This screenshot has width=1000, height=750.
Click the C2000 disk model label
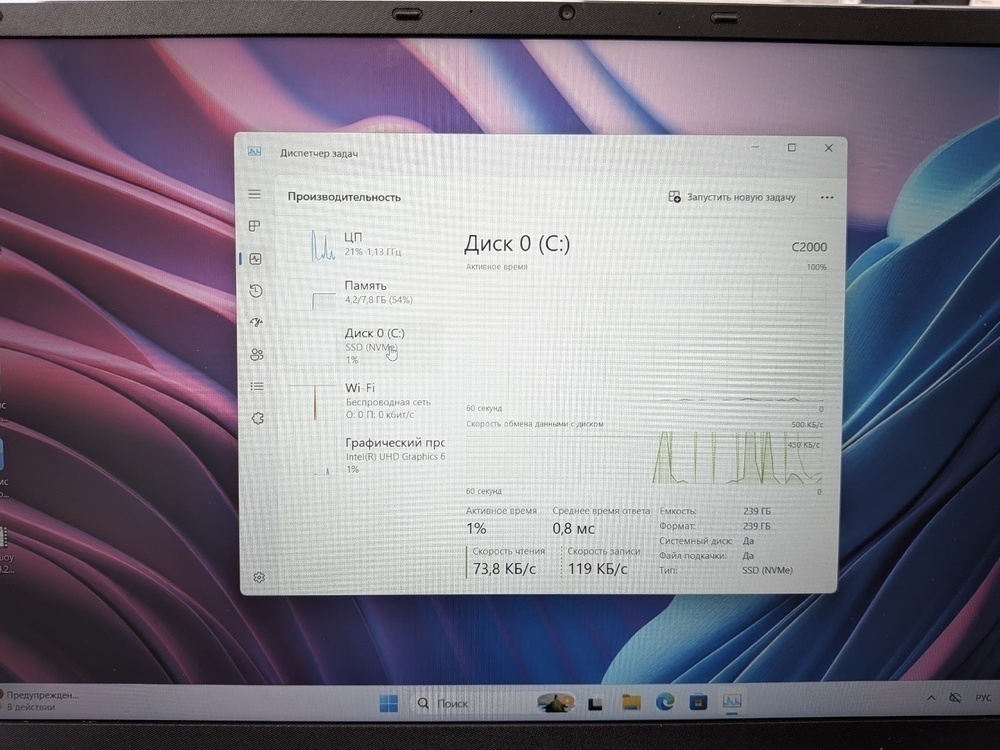(809, 247)
